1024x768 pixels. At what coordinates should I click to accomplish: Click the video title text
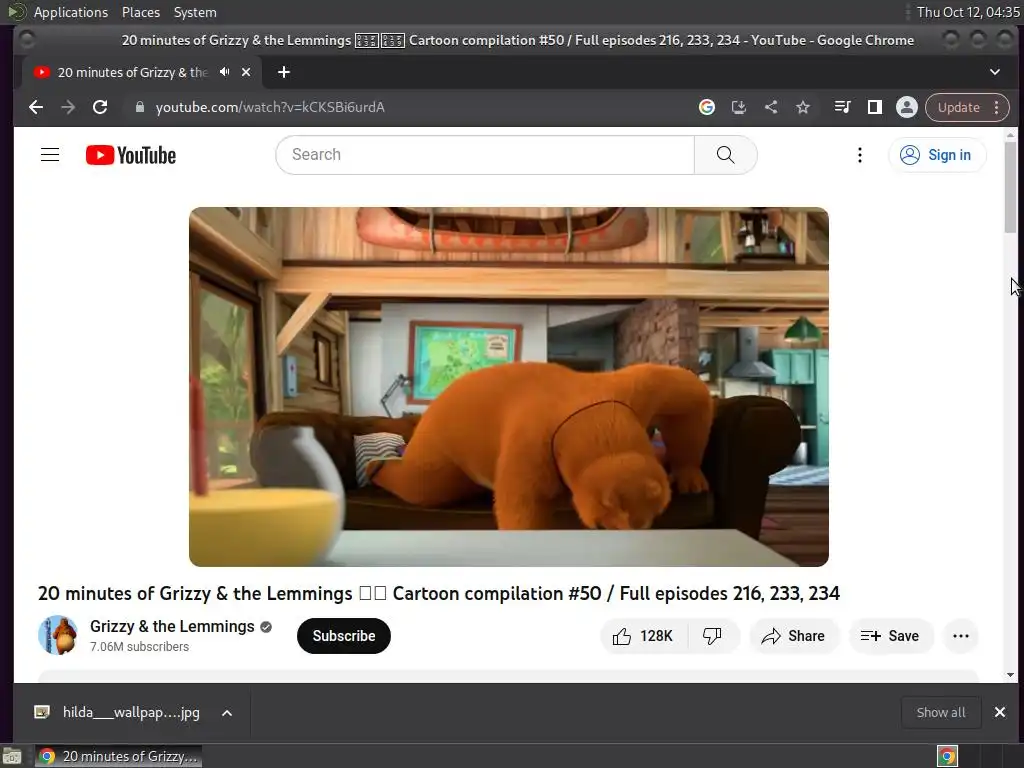point(438,593)
